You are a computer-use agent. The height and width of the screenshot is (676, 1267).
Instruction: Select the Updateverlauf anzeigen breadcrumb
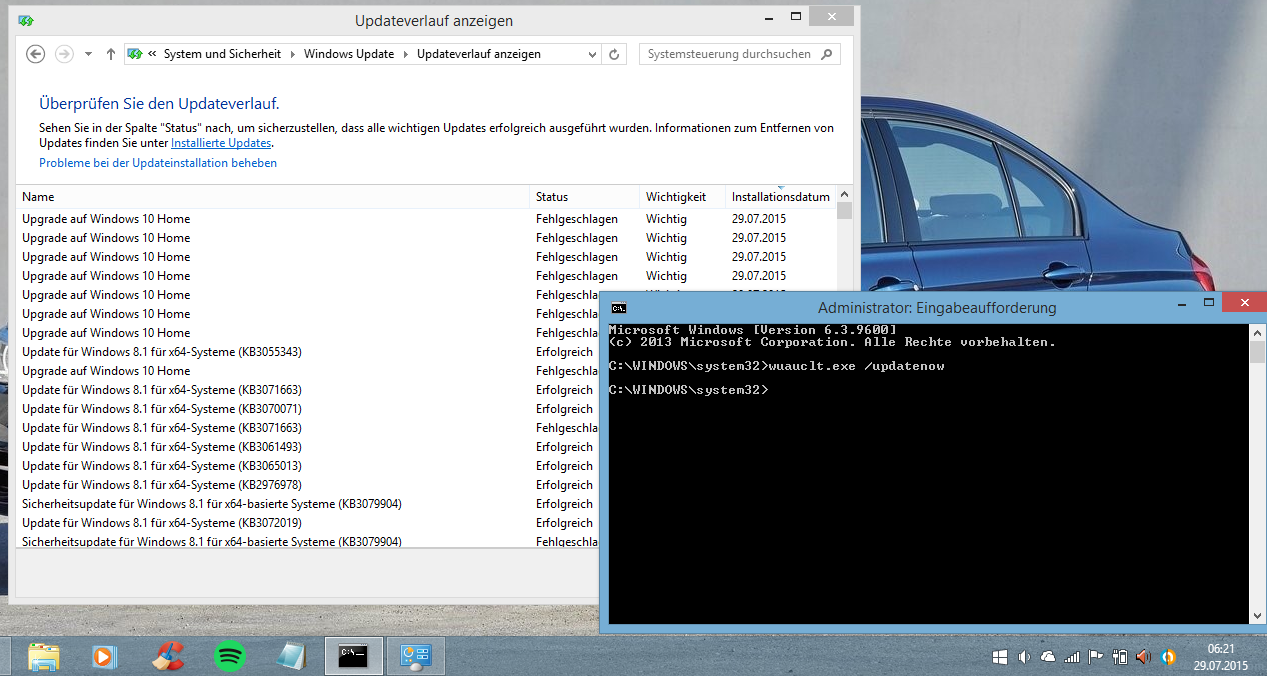(479, 54)
